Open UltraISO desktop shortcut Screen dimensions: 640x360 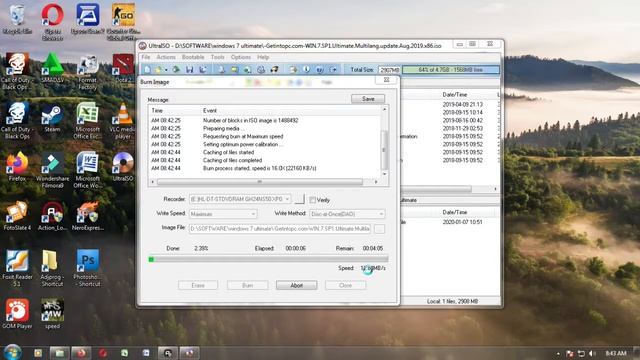[x=123, y=166]
